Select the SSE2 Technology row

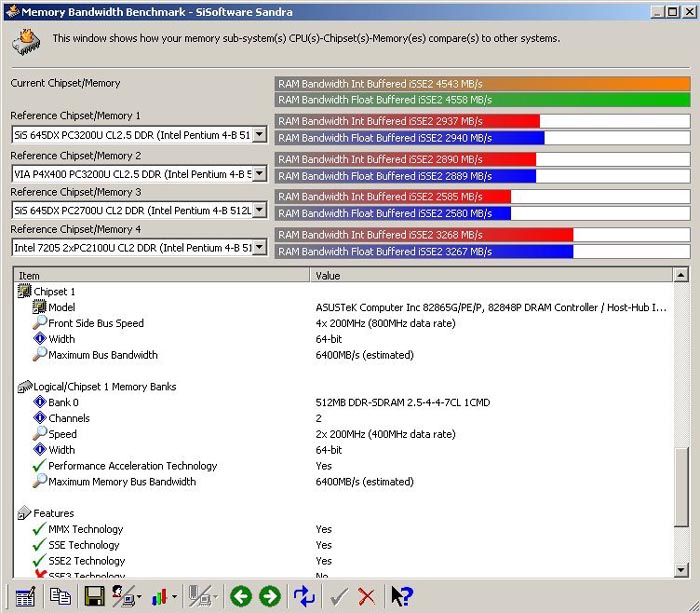[x=344, y=561]
